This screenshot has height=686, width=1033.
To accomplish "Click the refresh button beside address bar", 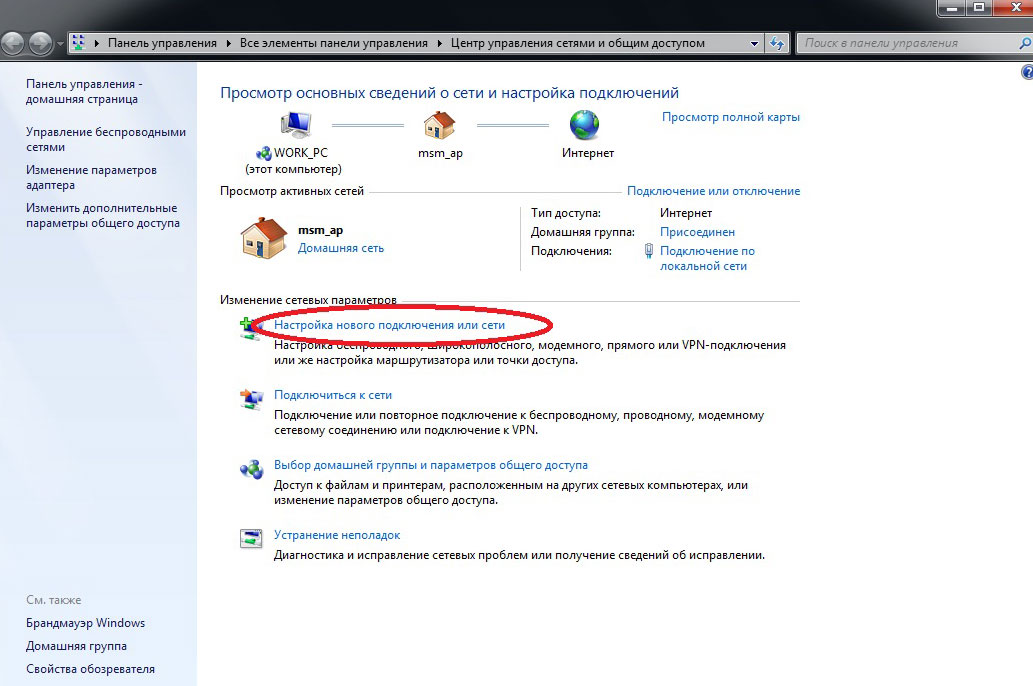I will pyautogui.click(x=777, y=43).
